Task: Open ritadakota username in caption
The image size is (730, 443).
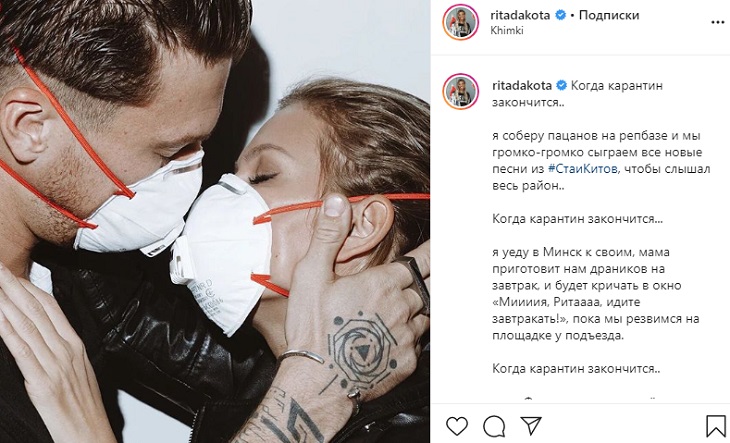Action: [x=522, y=85]
